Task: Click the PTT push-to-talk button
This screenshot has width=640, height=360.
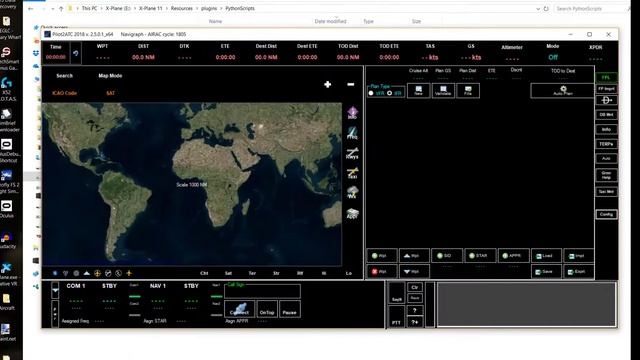Action: click(x=396, y=316)
